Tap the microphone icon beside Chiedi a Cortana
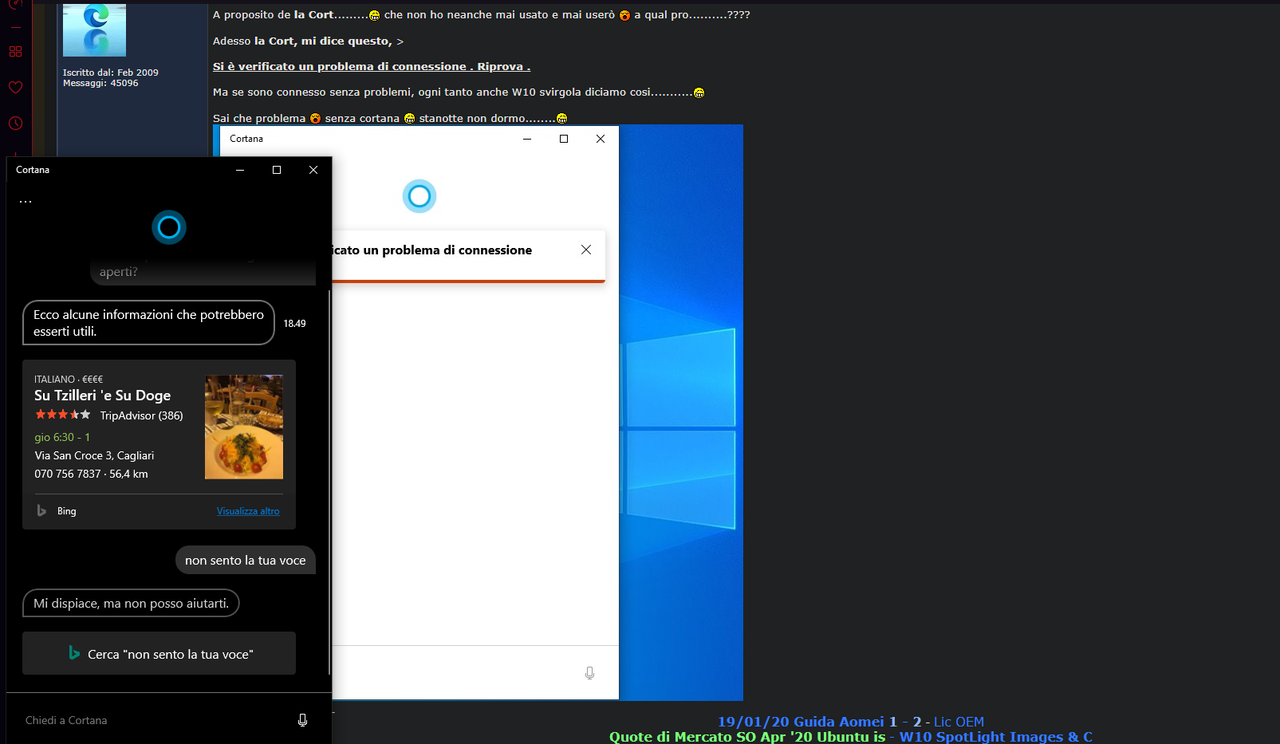Viewport: 1280px width, 744px height. click(x=303, y=720)
